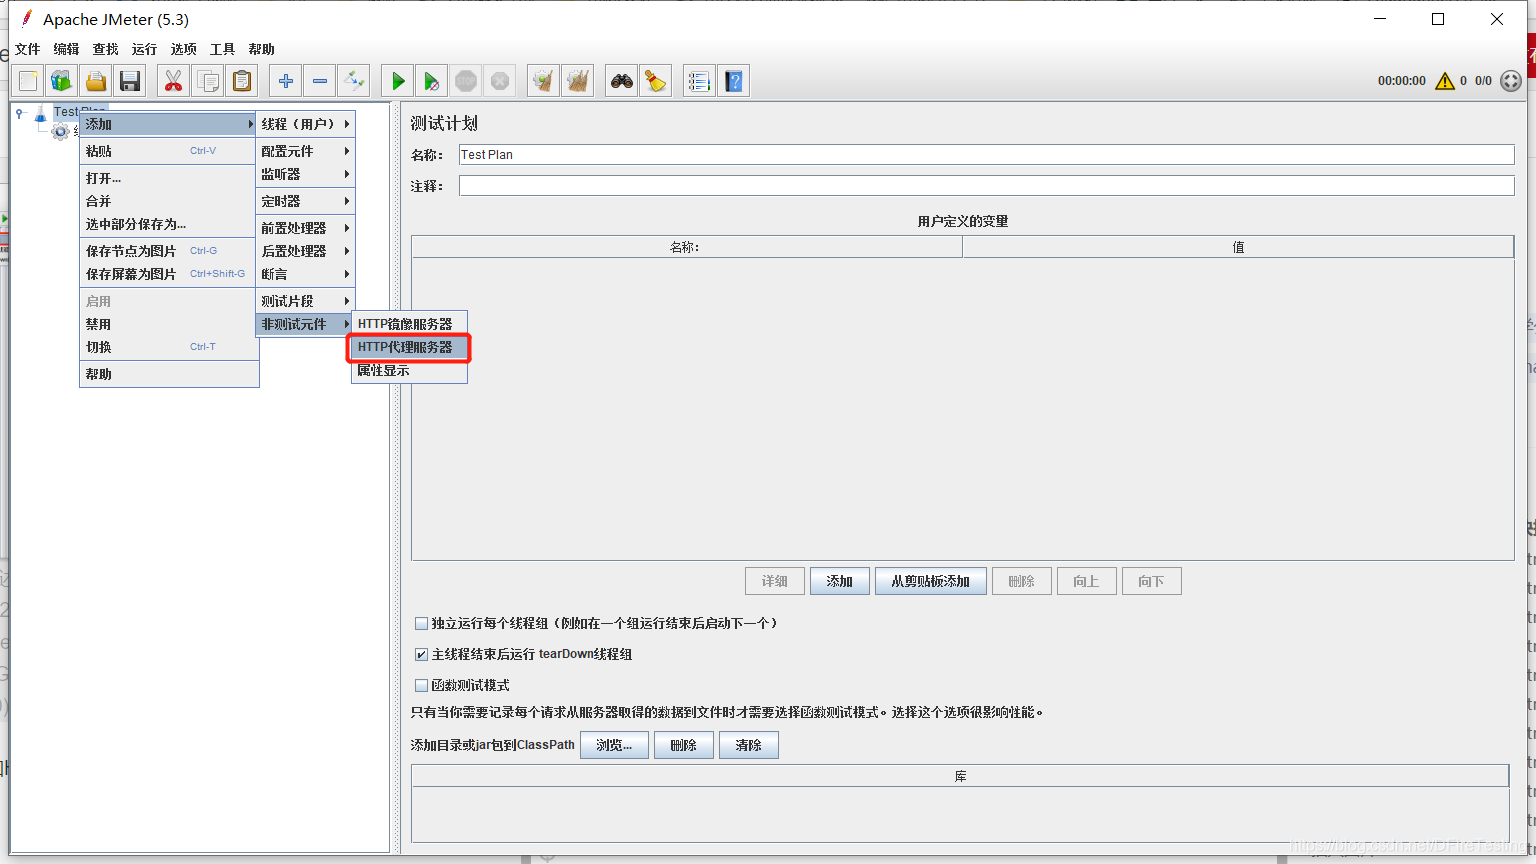Click the yellow warning log icon

1445,81
